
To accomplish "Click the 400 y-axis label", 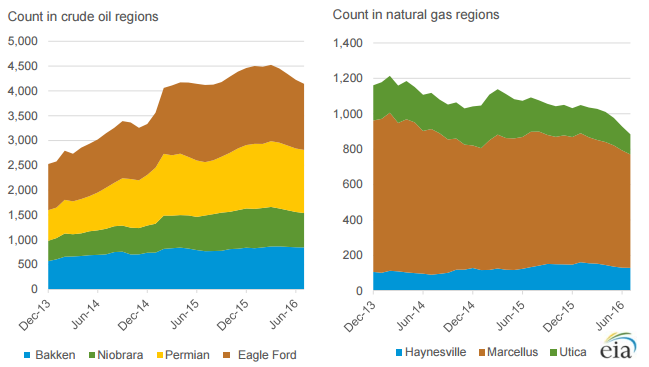I will (353, 220).
